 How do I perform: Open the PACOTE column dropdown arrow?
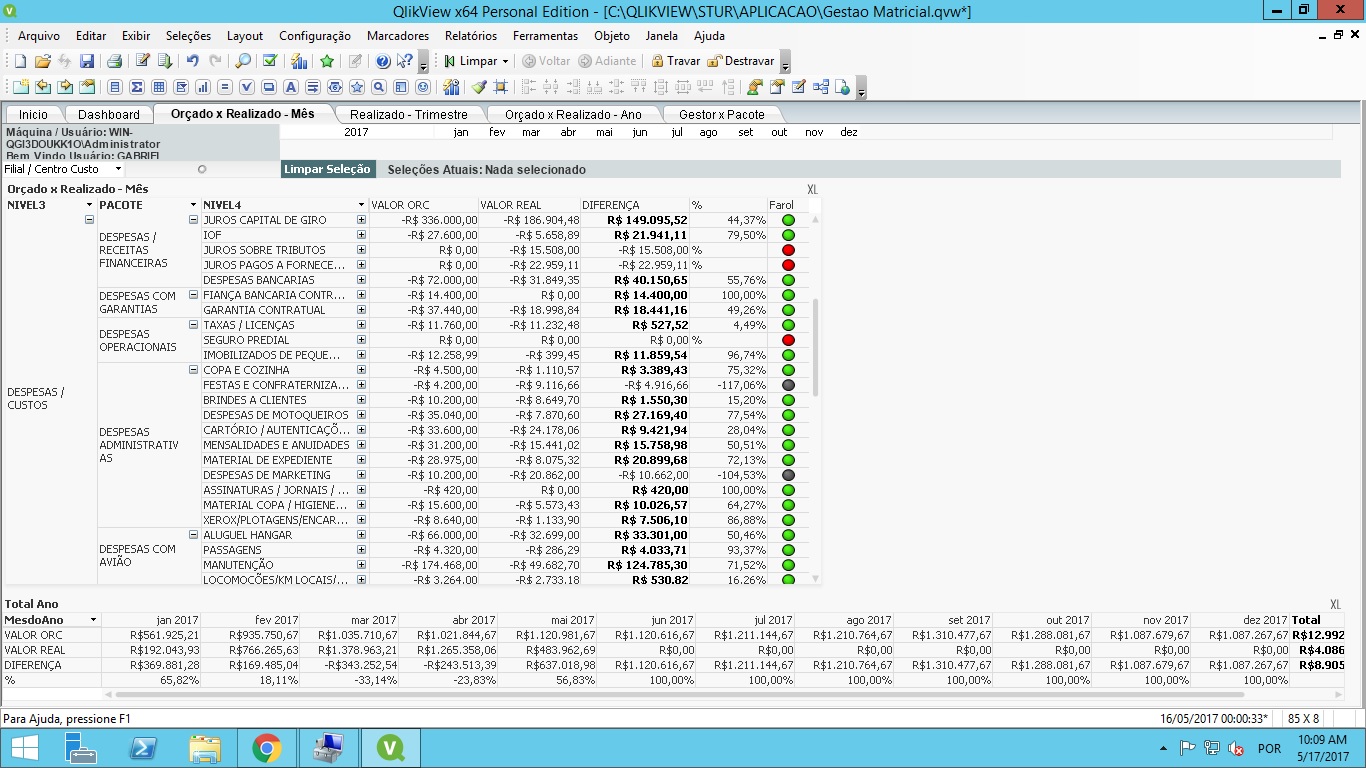(193, 205)
